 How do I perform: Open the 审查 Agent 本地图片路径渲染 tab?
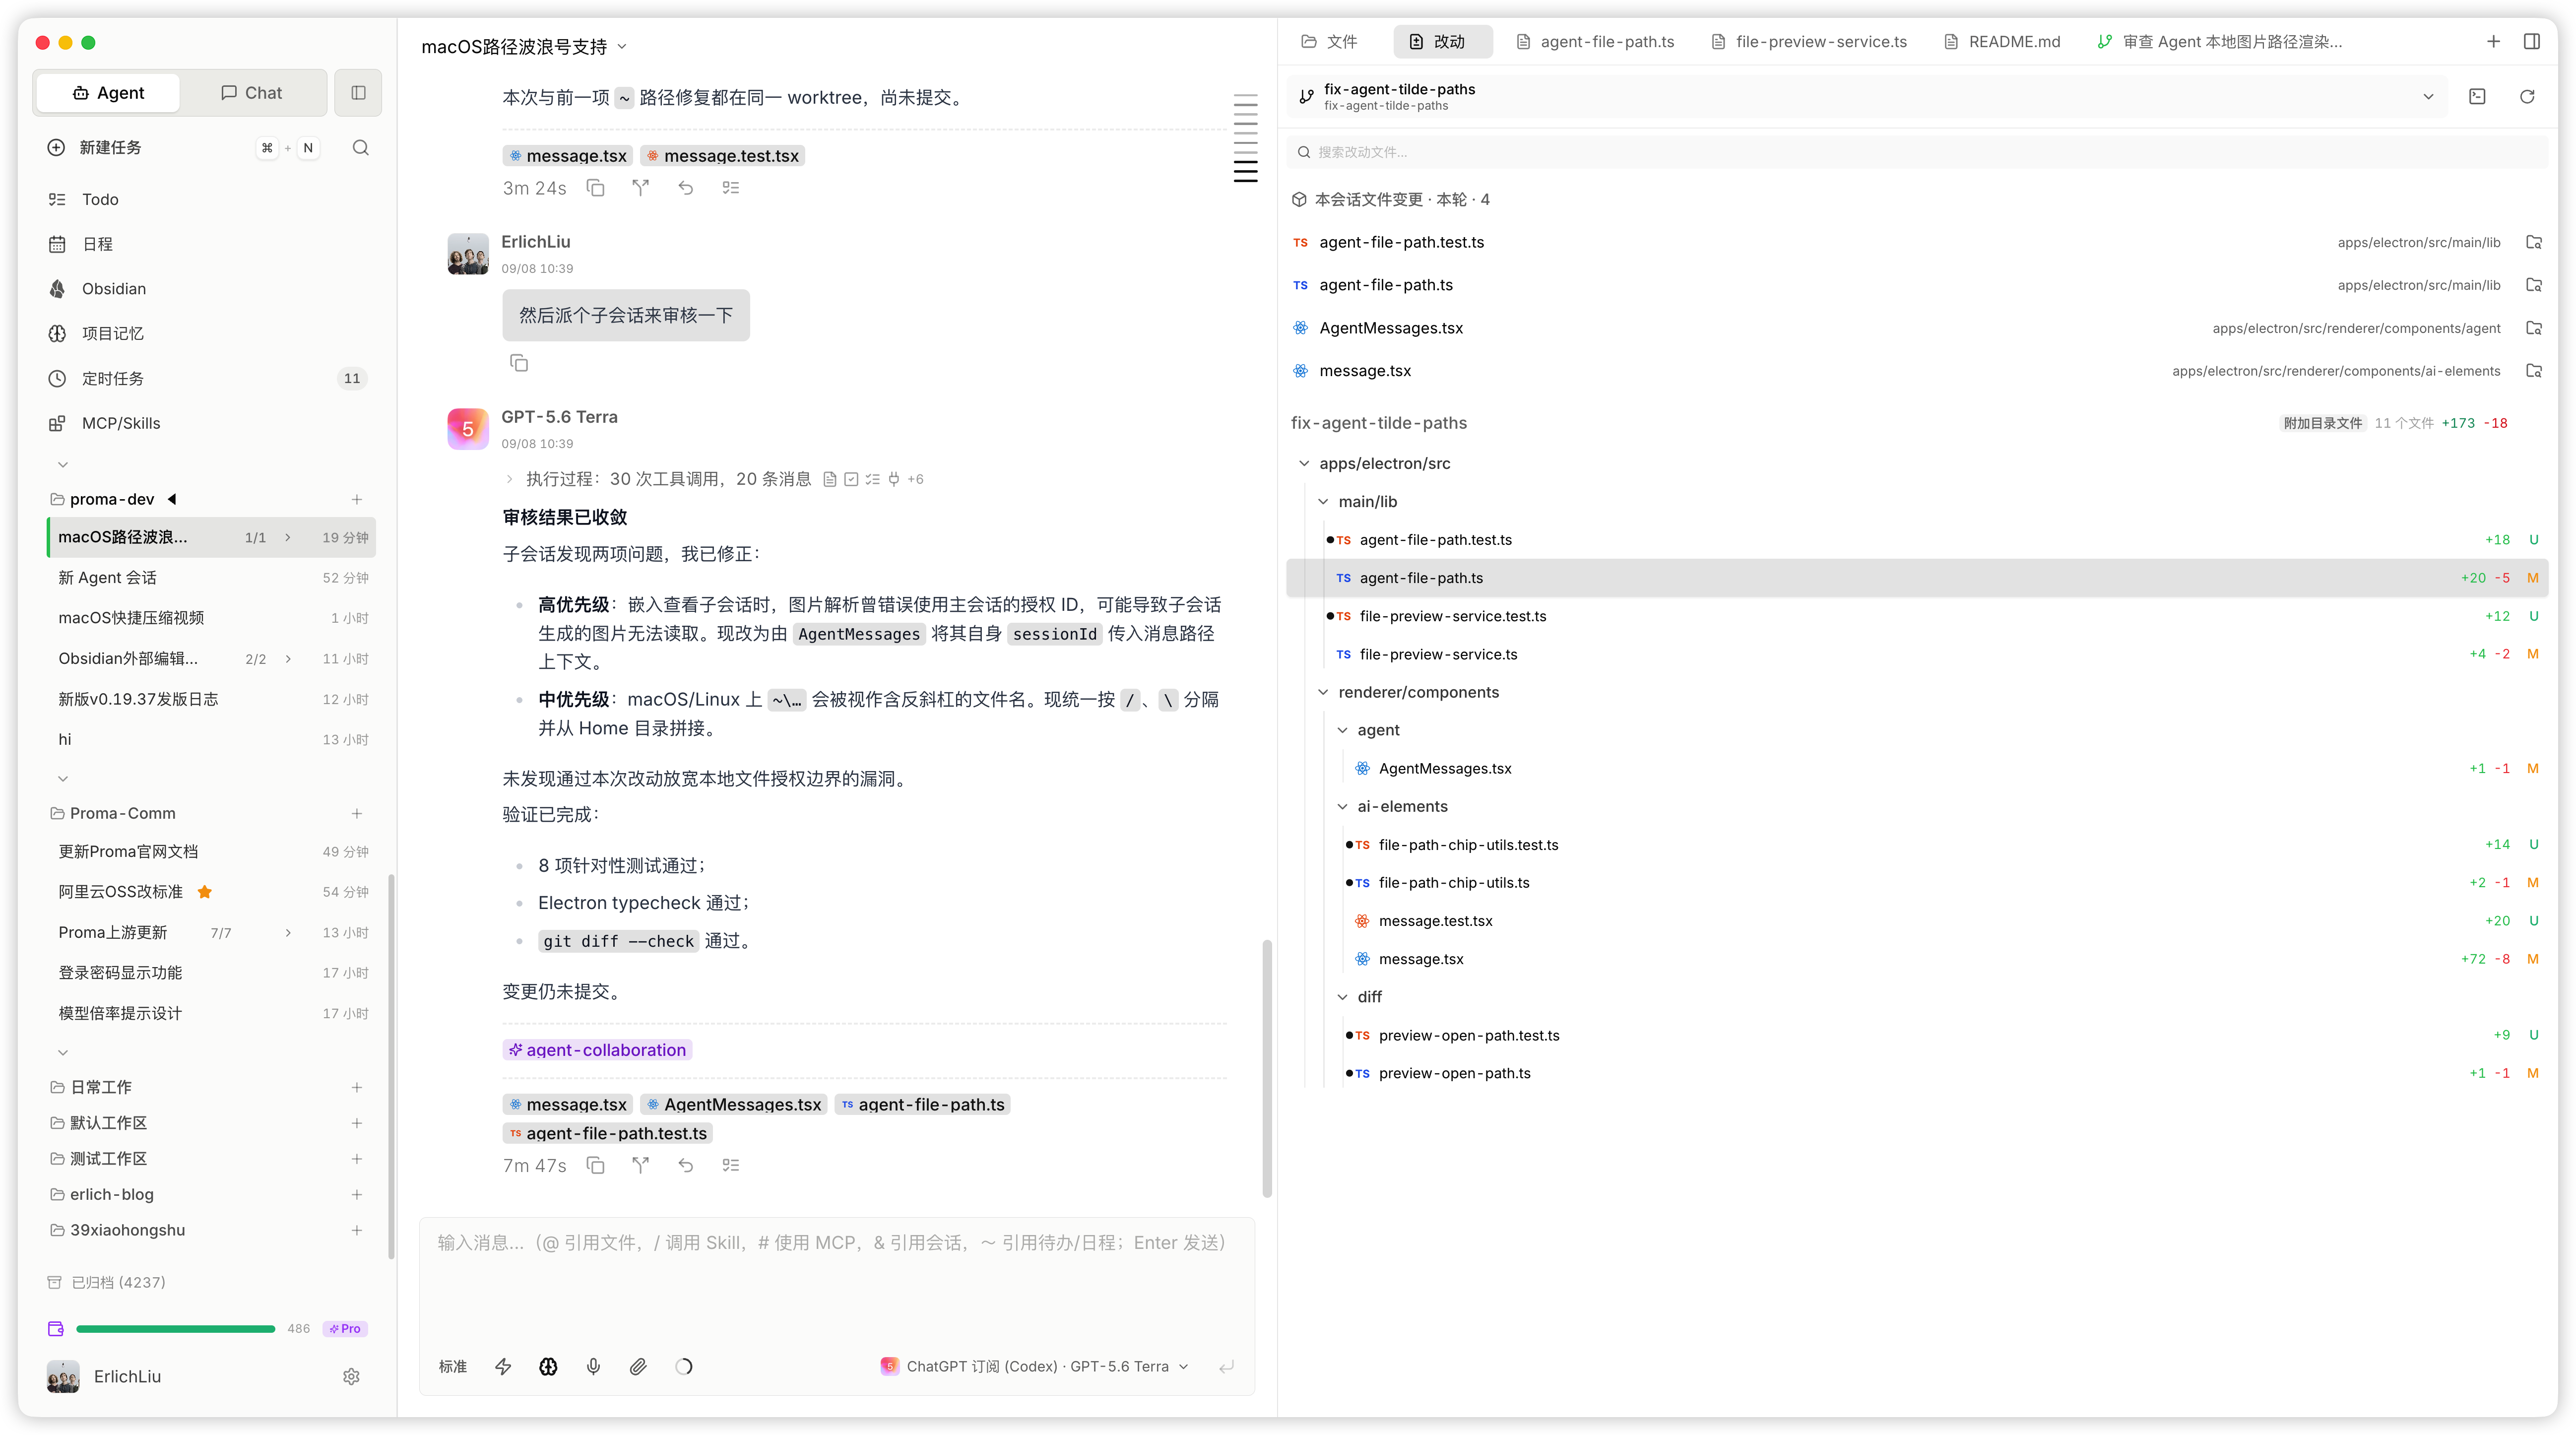[2220, 41]
